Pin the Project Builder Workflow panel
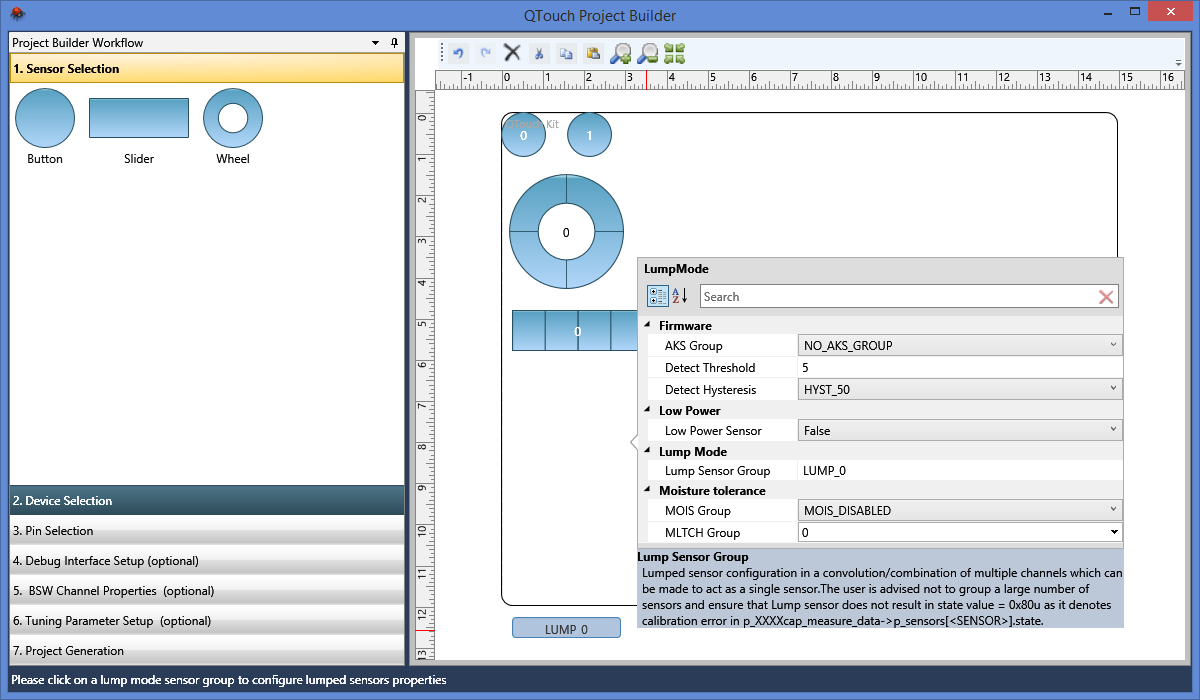The image size is (1200, 700). click(x=394, y=43)
